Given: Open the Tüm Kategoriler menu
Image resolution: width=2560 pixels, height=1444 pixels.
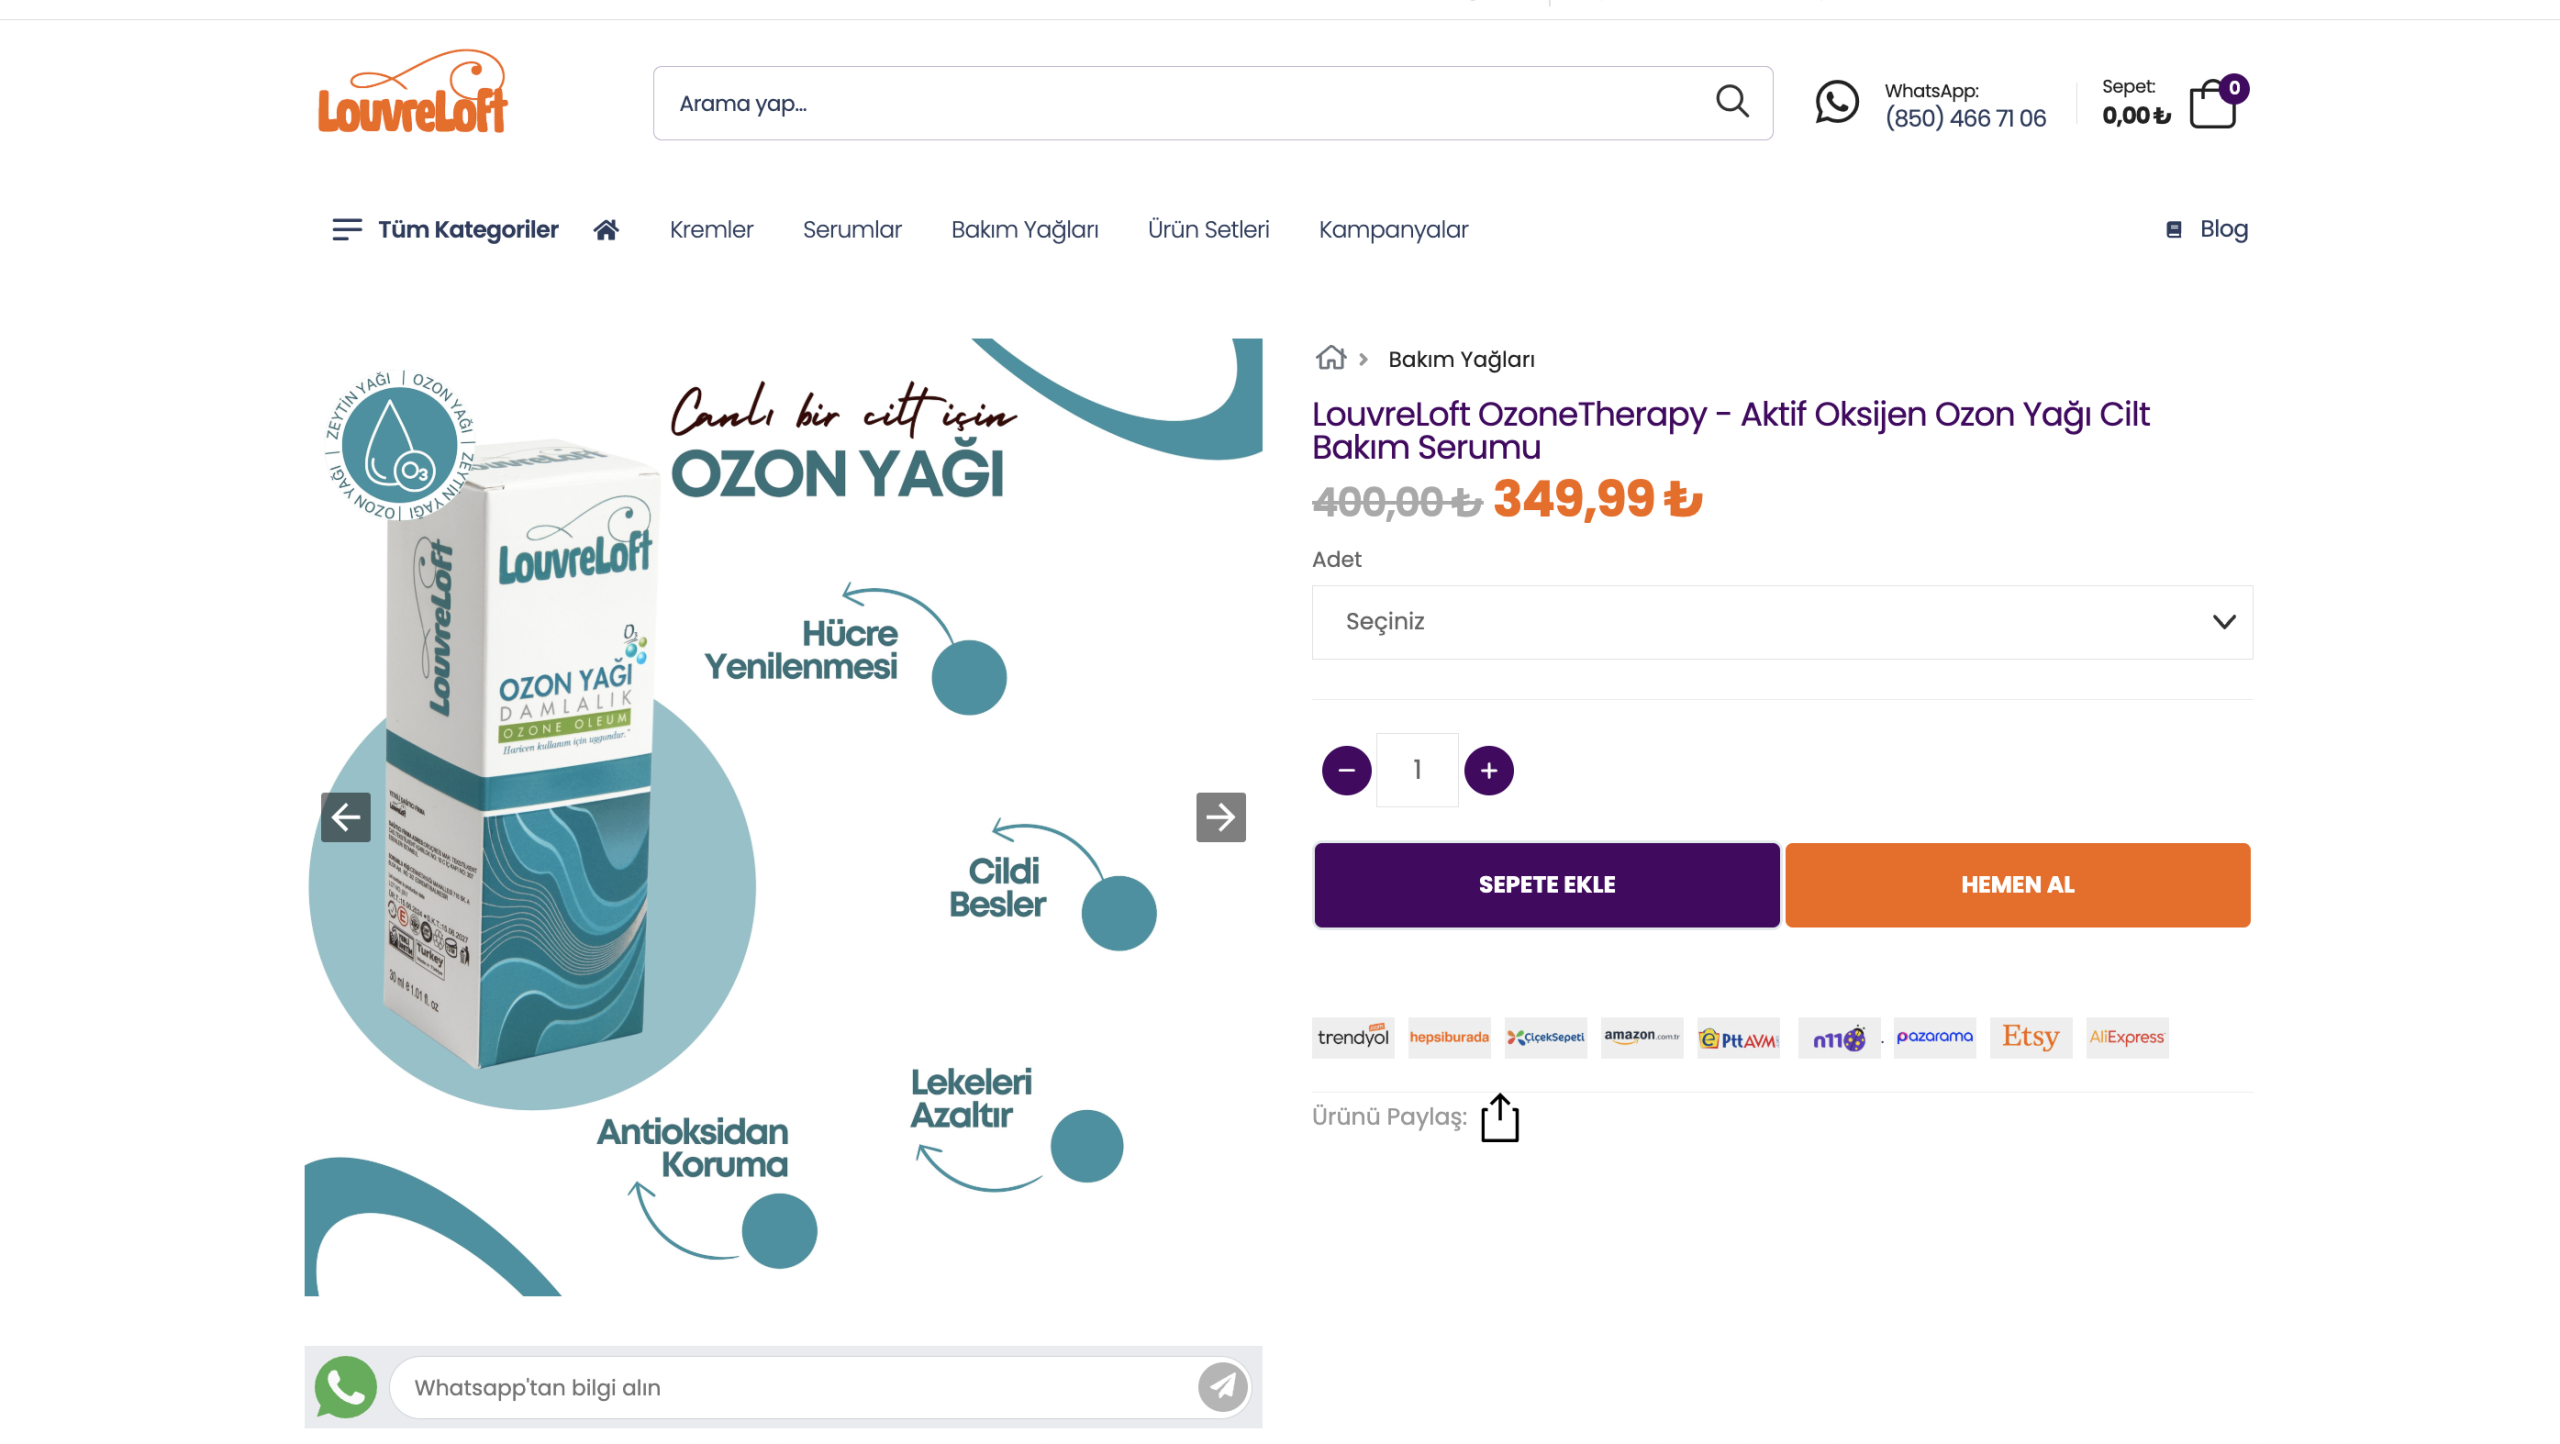Looking at the screenshot, I should pyautogui.click(x=445, y=230).
